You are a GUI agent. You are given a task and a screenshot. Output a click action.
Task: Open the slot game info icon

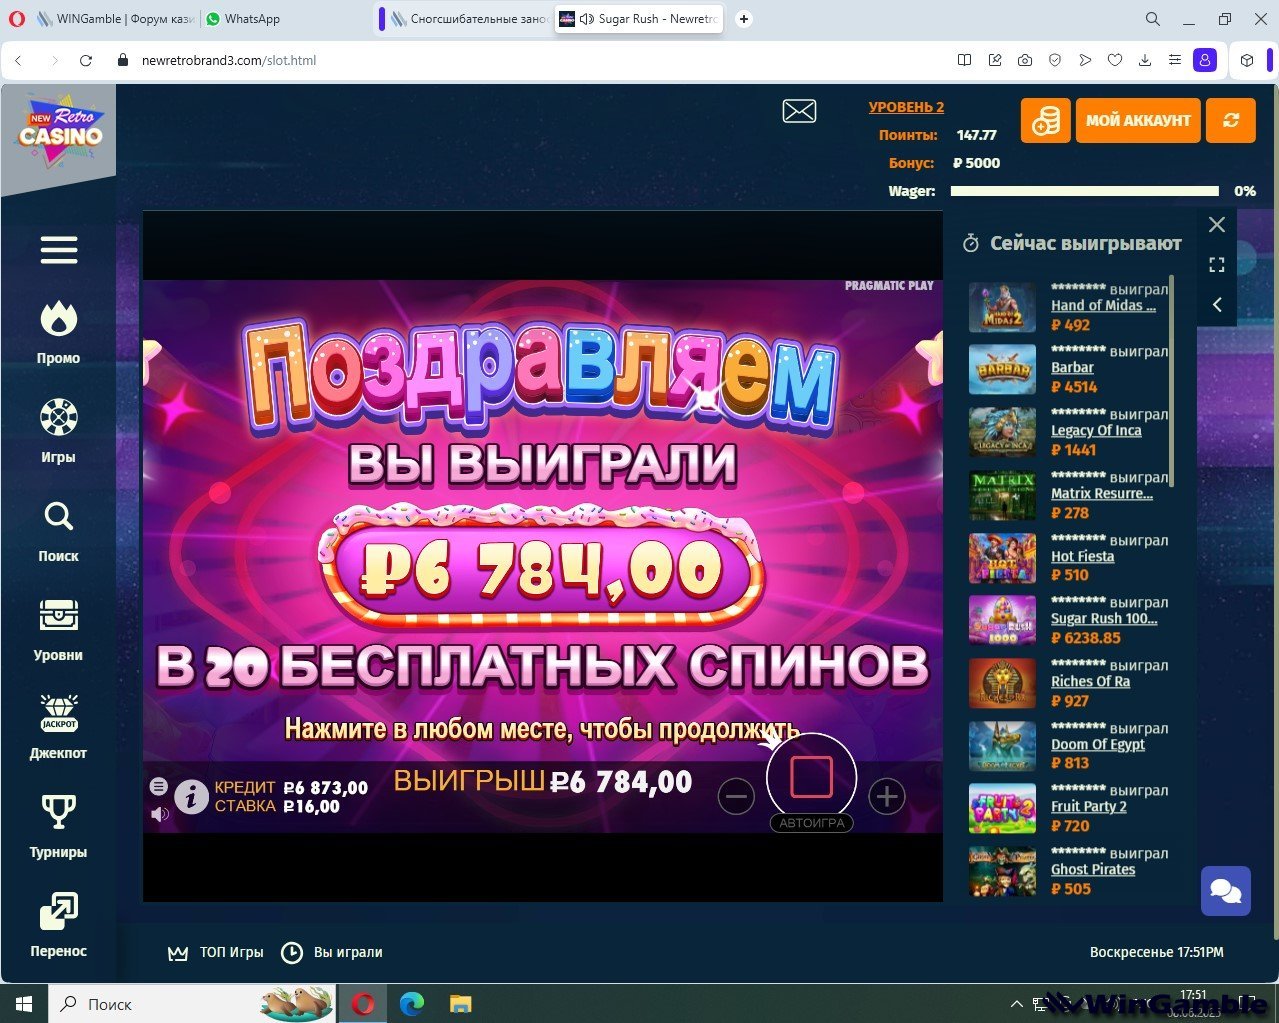coord(191,797)
